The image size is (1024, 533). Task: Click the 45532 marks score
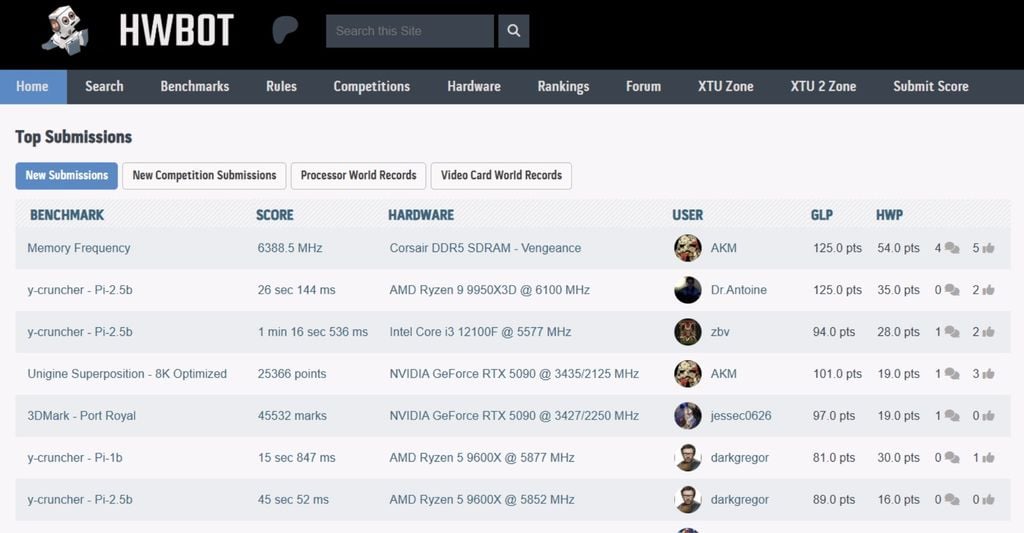click(292, 415)
